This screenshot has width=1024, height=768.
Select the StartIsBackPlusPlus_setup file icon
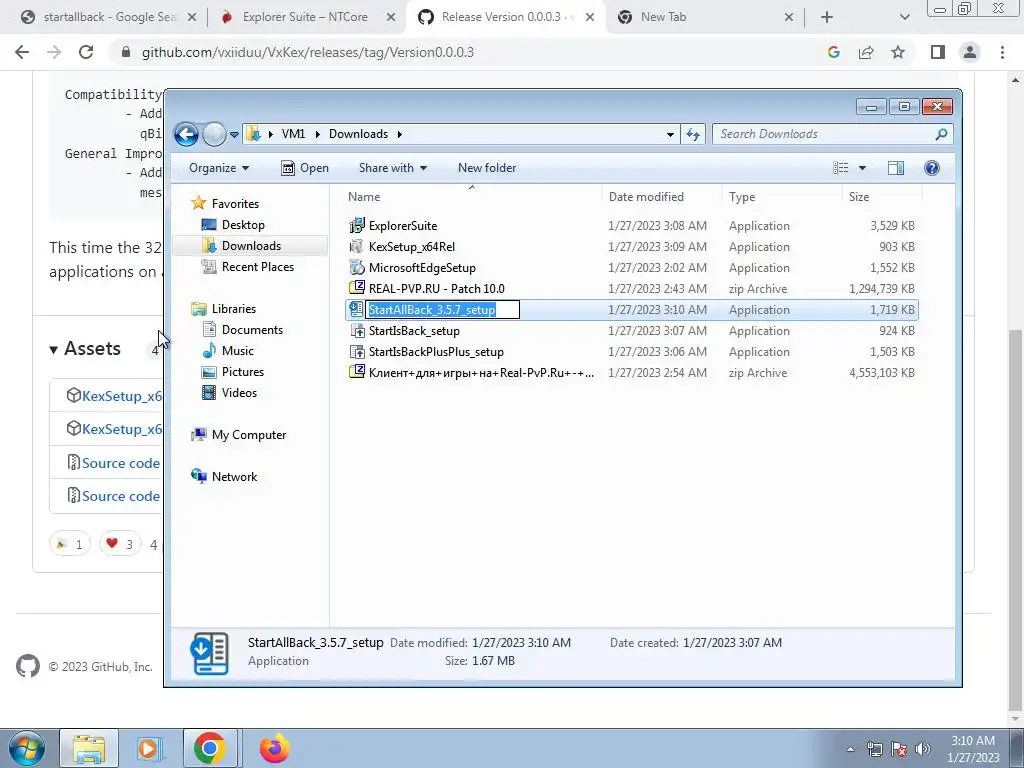click(357, 352)
